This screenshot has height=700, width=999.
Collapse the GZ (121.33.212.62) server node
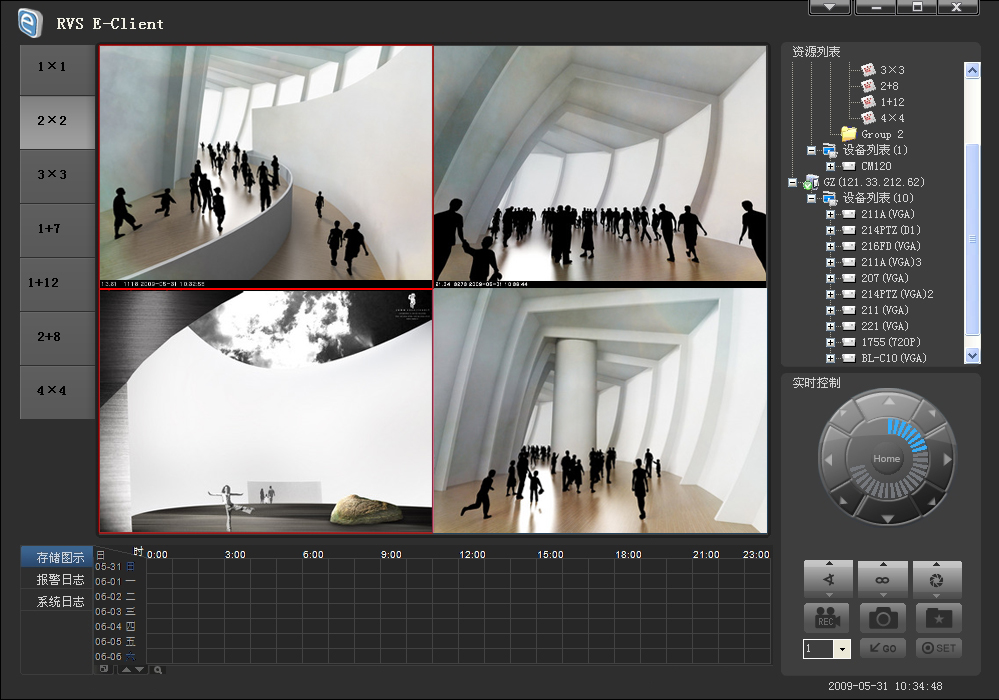pyautogui.click(x=792, y=182)
